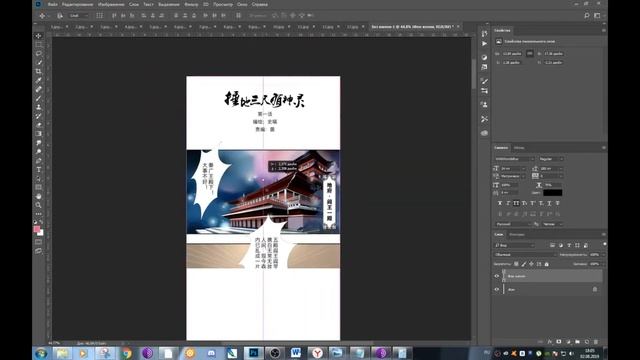Viewport: 640px width, 360px height.
Task: Open the anti-aliasing method dropdown
Action: pyautogui.click(x=553, y=224)
